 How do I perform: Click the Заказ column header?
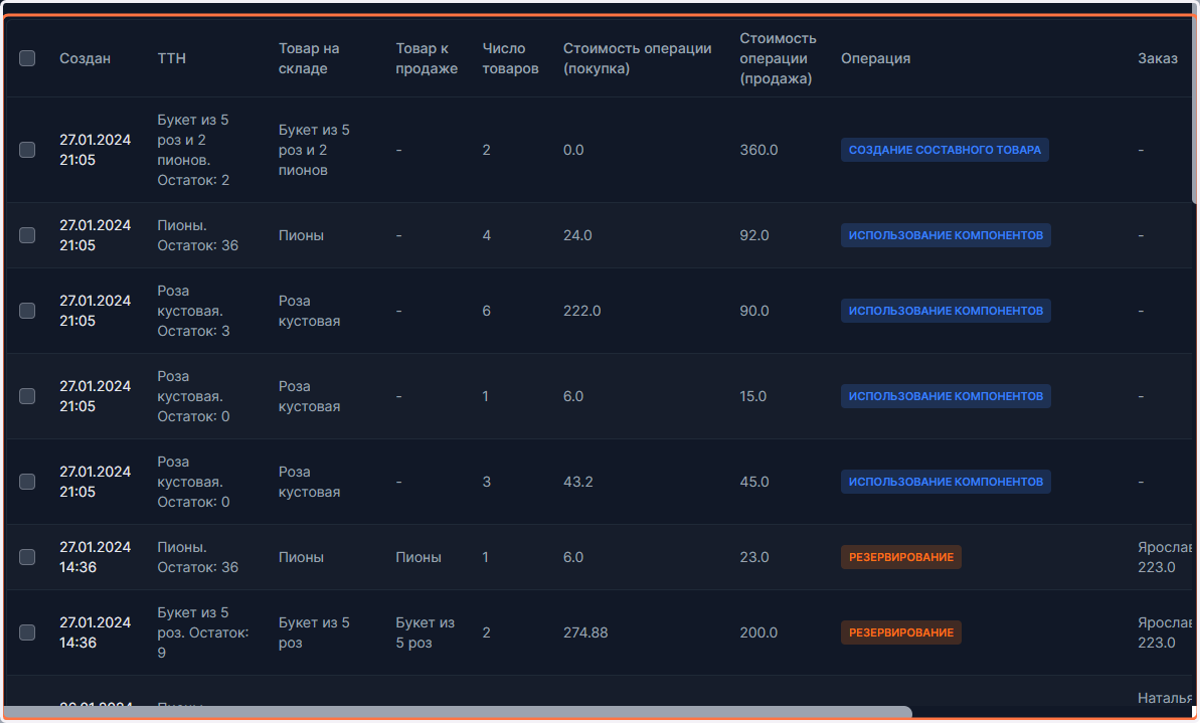[x=1158, y=58]
